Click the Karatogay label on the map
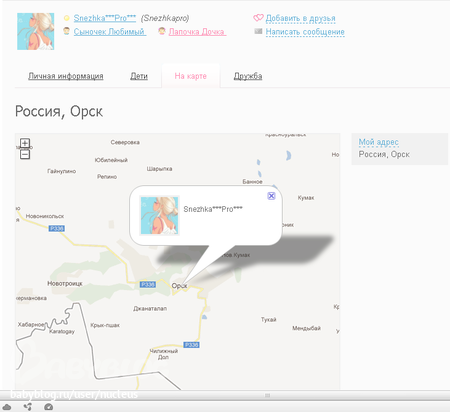Image resolution: width=450 pixels, height=412 pixels. (62, 332)
